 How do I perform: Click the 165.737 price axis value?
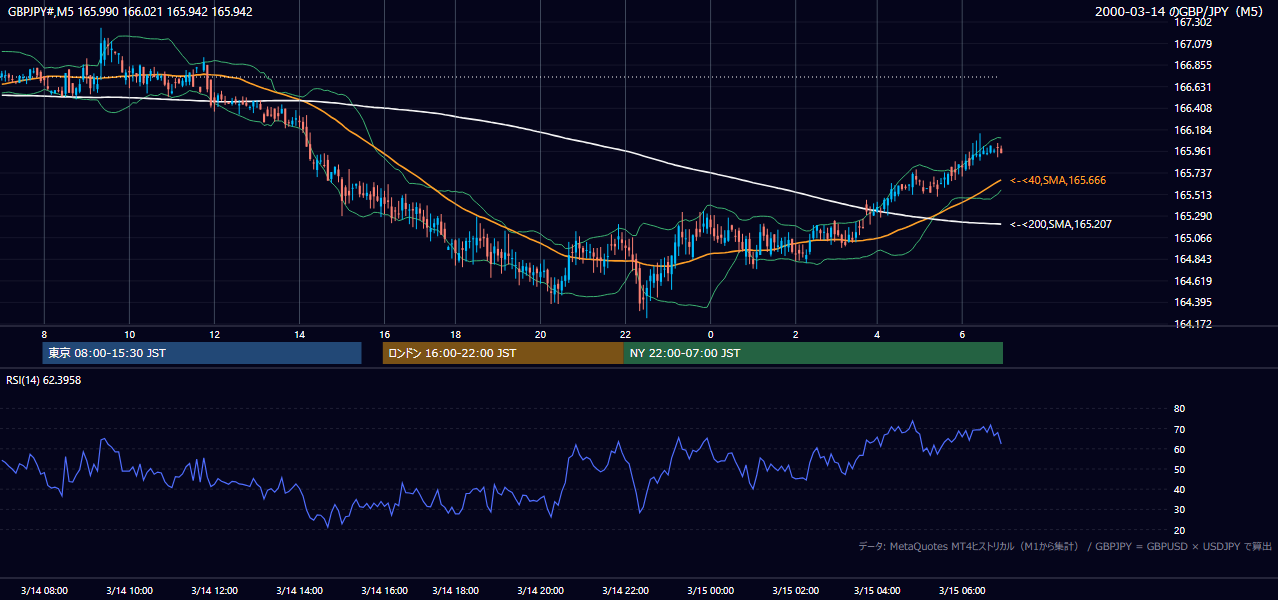click(1193, 173)
